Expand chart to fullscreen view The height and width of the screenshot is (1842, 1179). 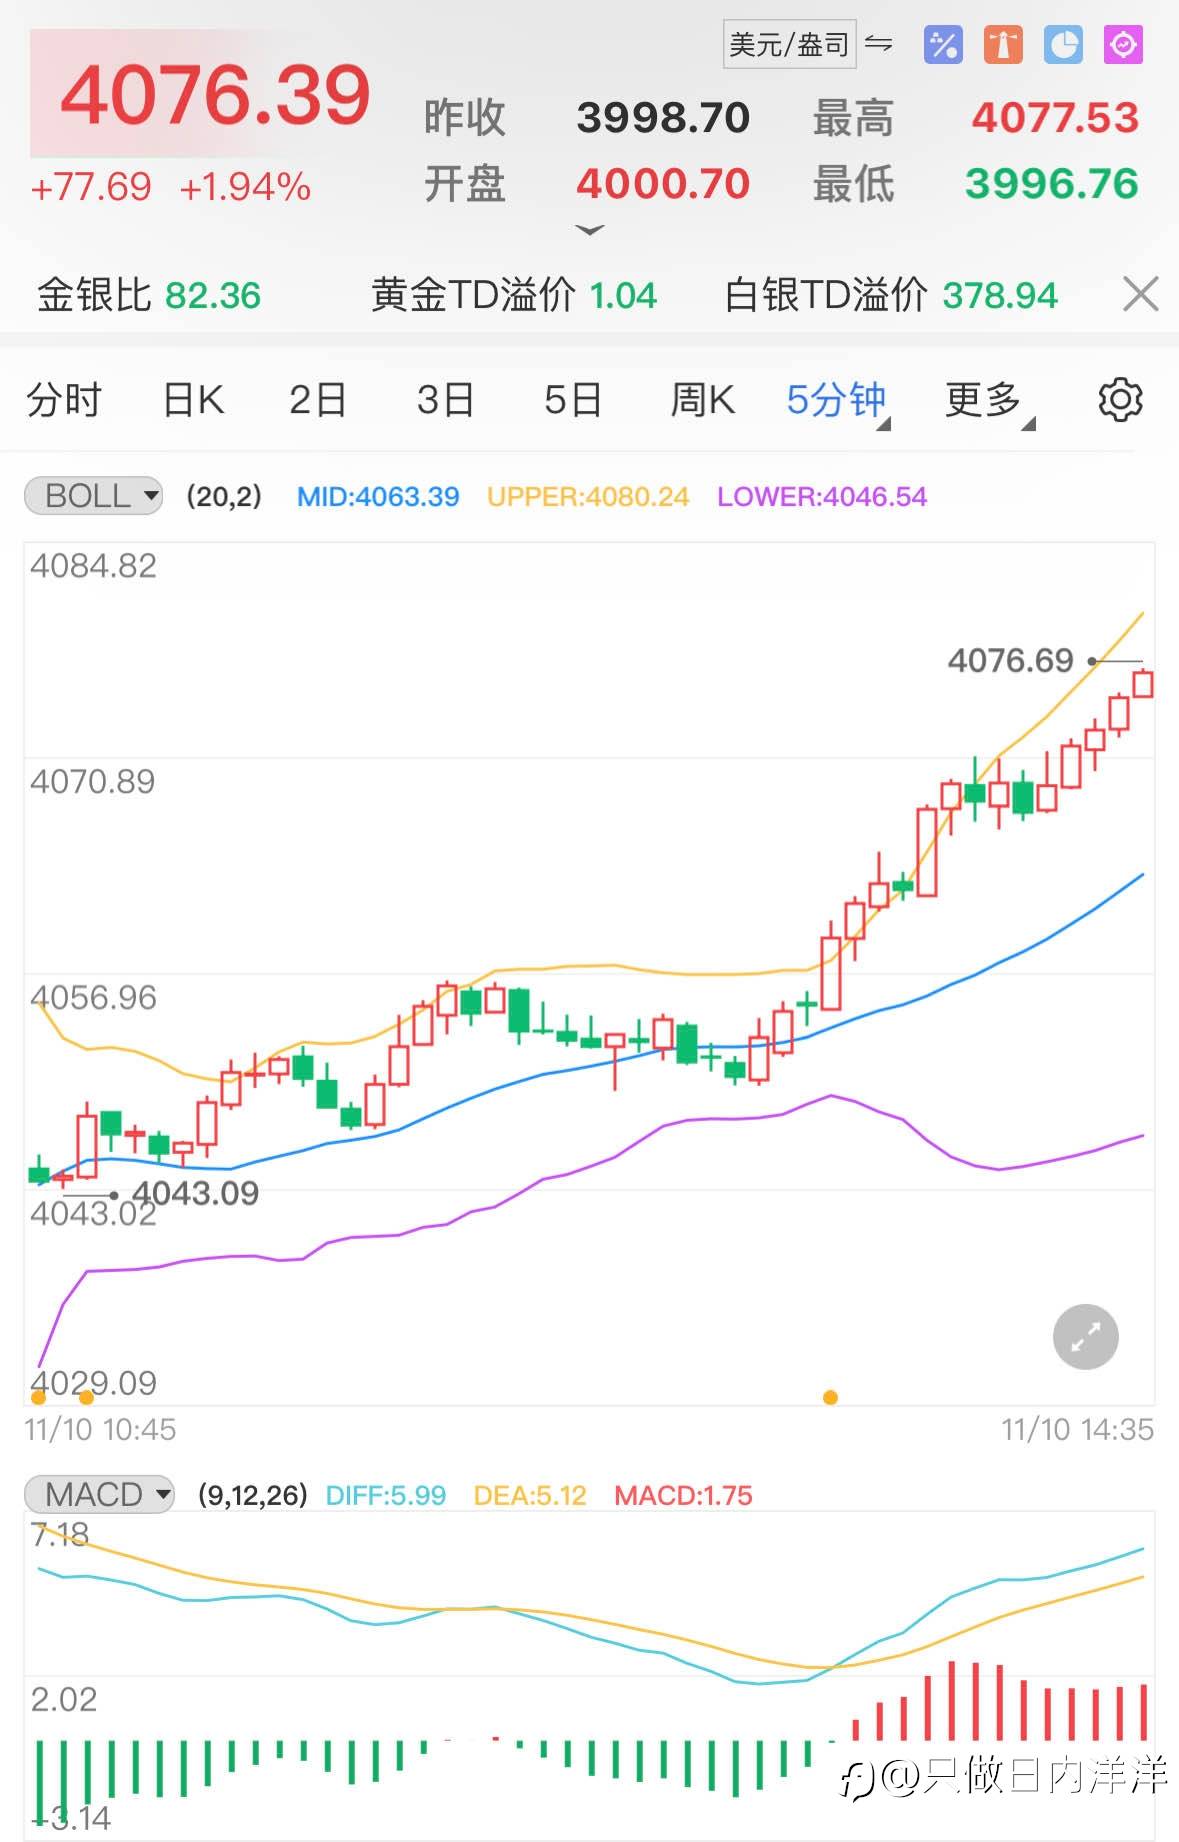[1085, 1336]
